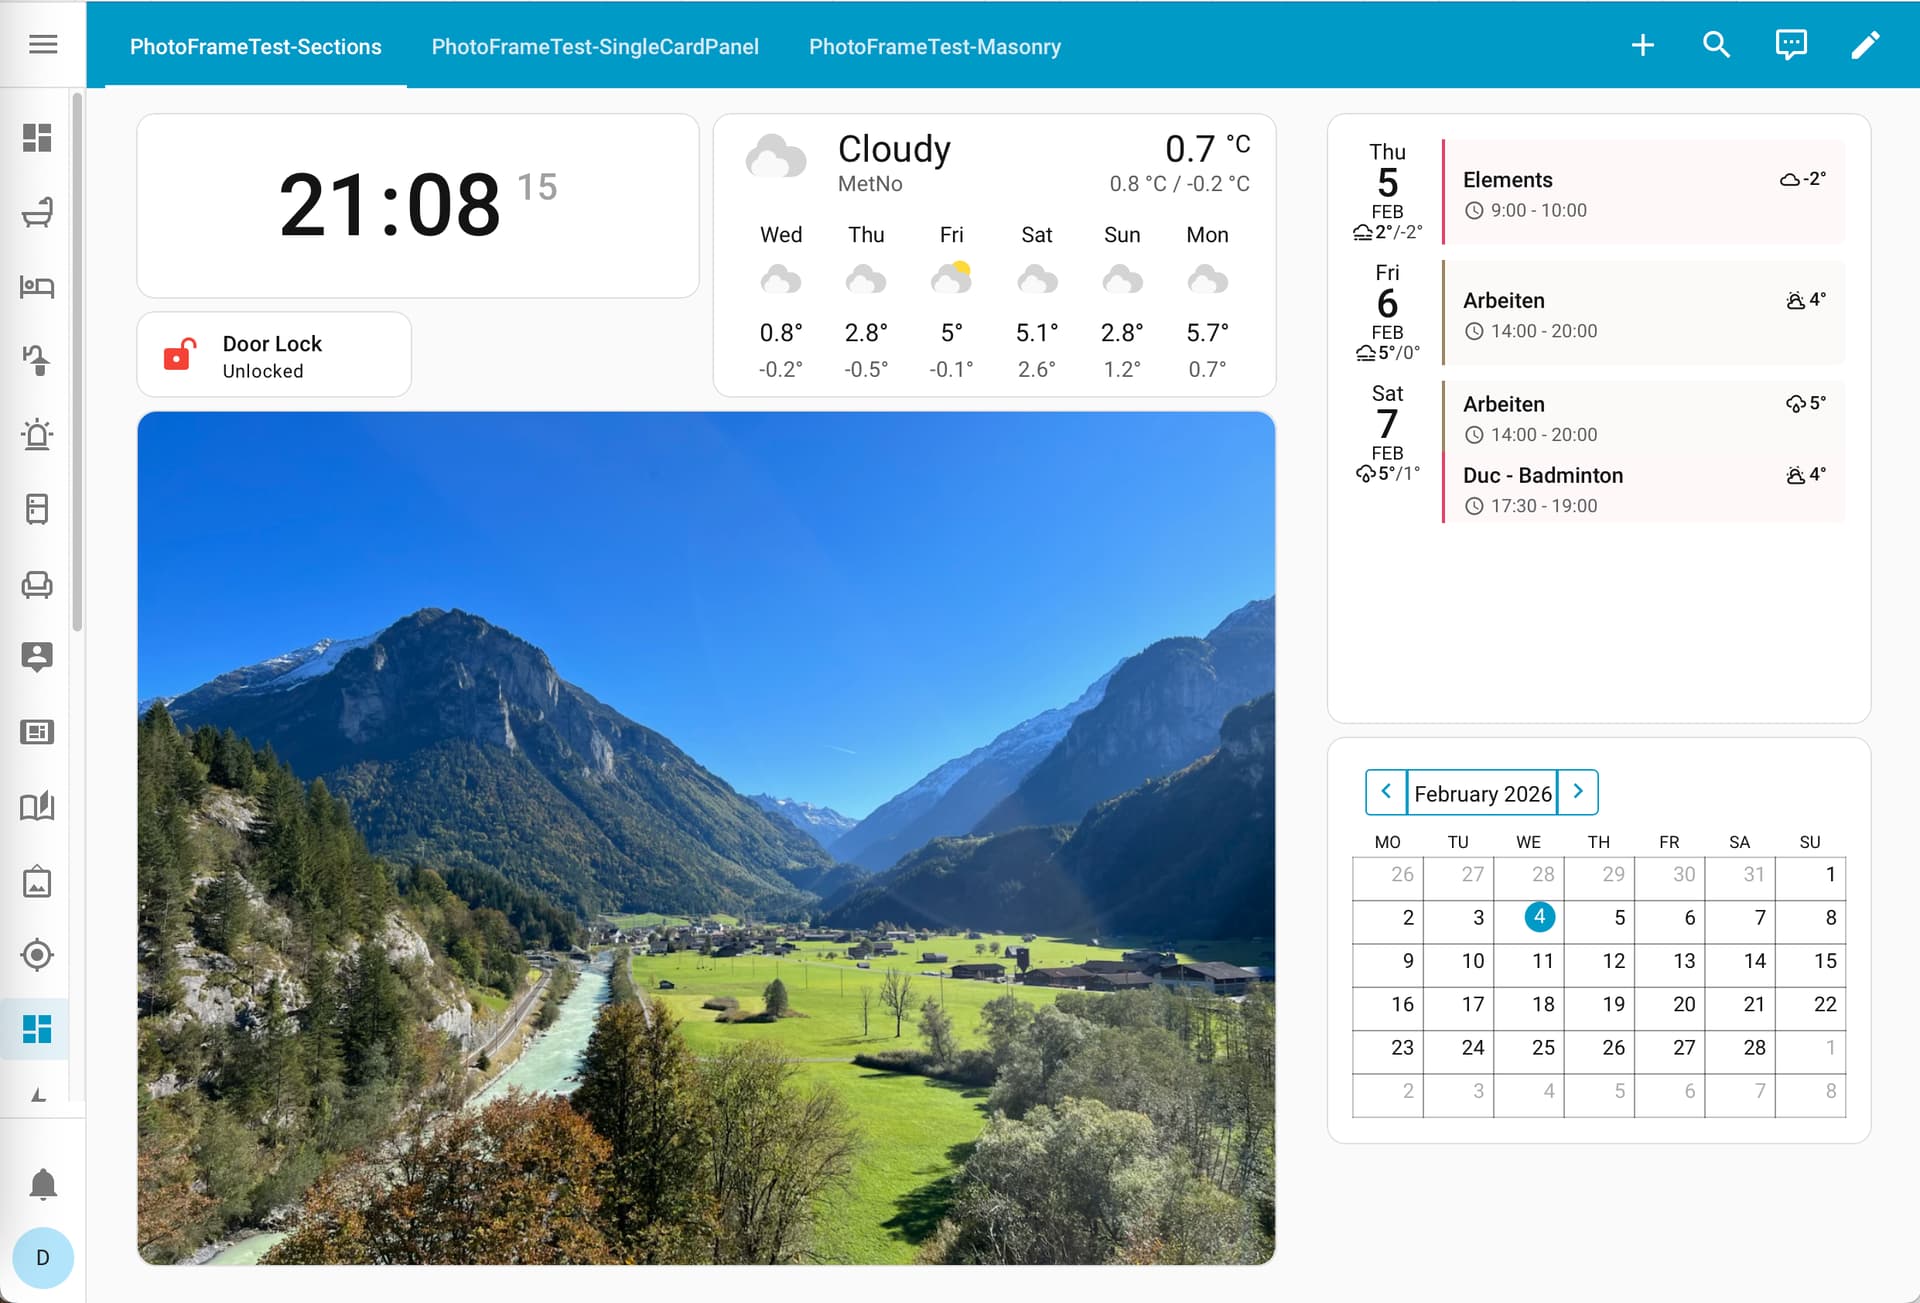Go to previous month in calendar
1920x1303 pixels.
[1386, 792]
